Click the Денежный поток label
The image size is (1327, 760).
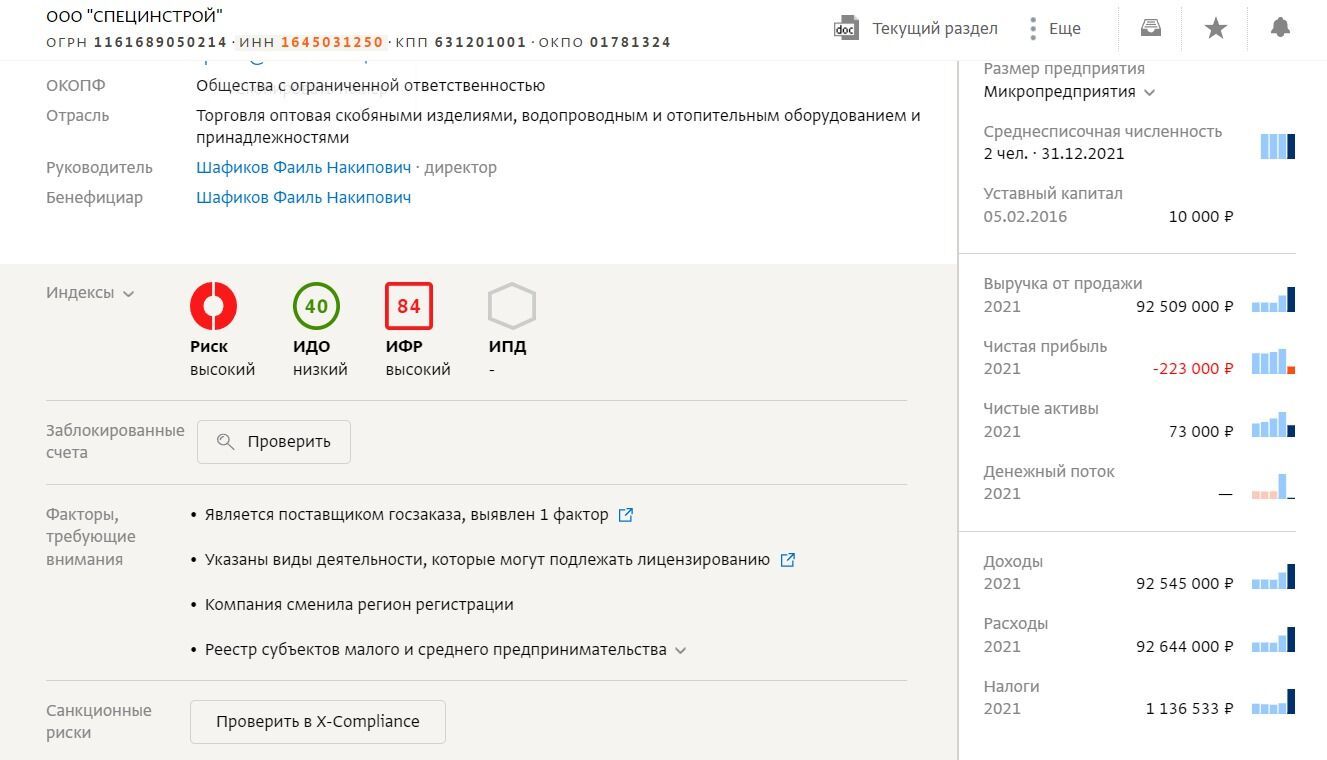pyautogui.click(x=1049, y=472)
